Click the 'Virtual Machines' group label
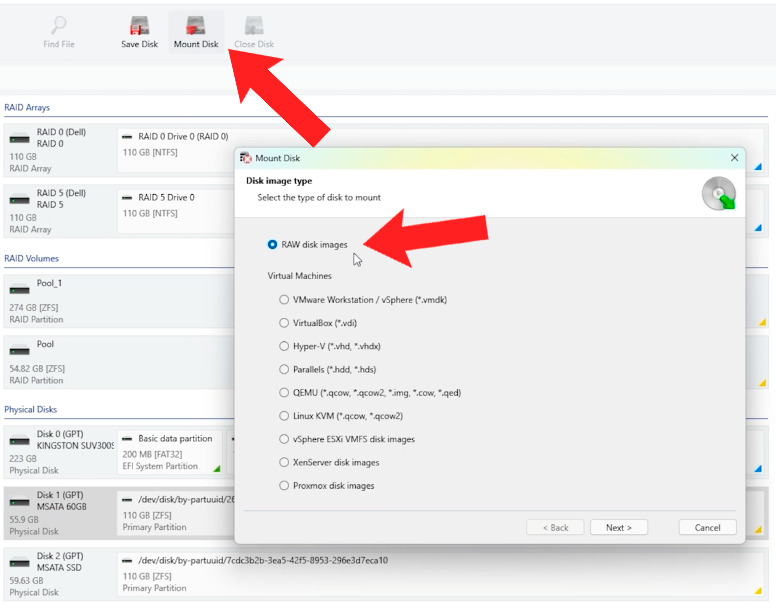Screen dimensions: 776x615 pyautogui.click(x=299, y=276)
